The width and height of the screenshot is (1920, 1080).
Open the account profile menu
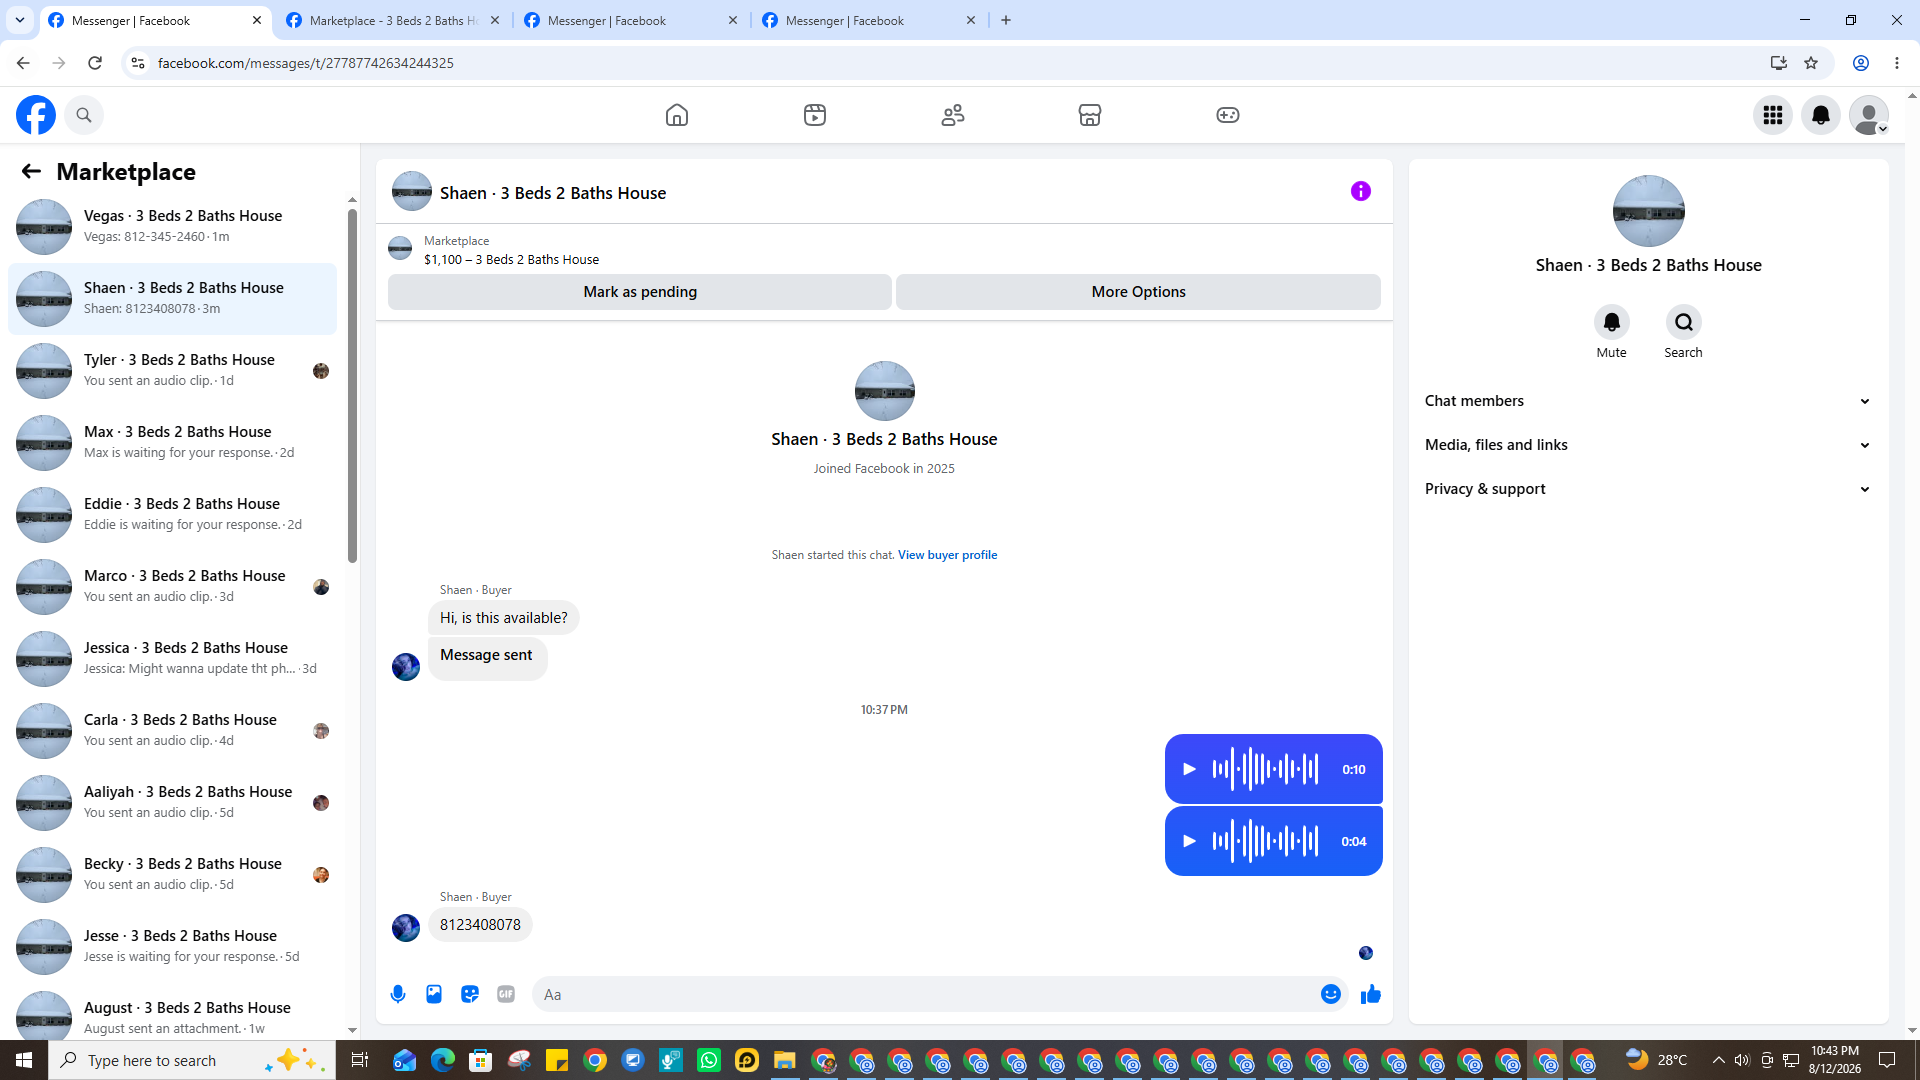[1869, 115]
